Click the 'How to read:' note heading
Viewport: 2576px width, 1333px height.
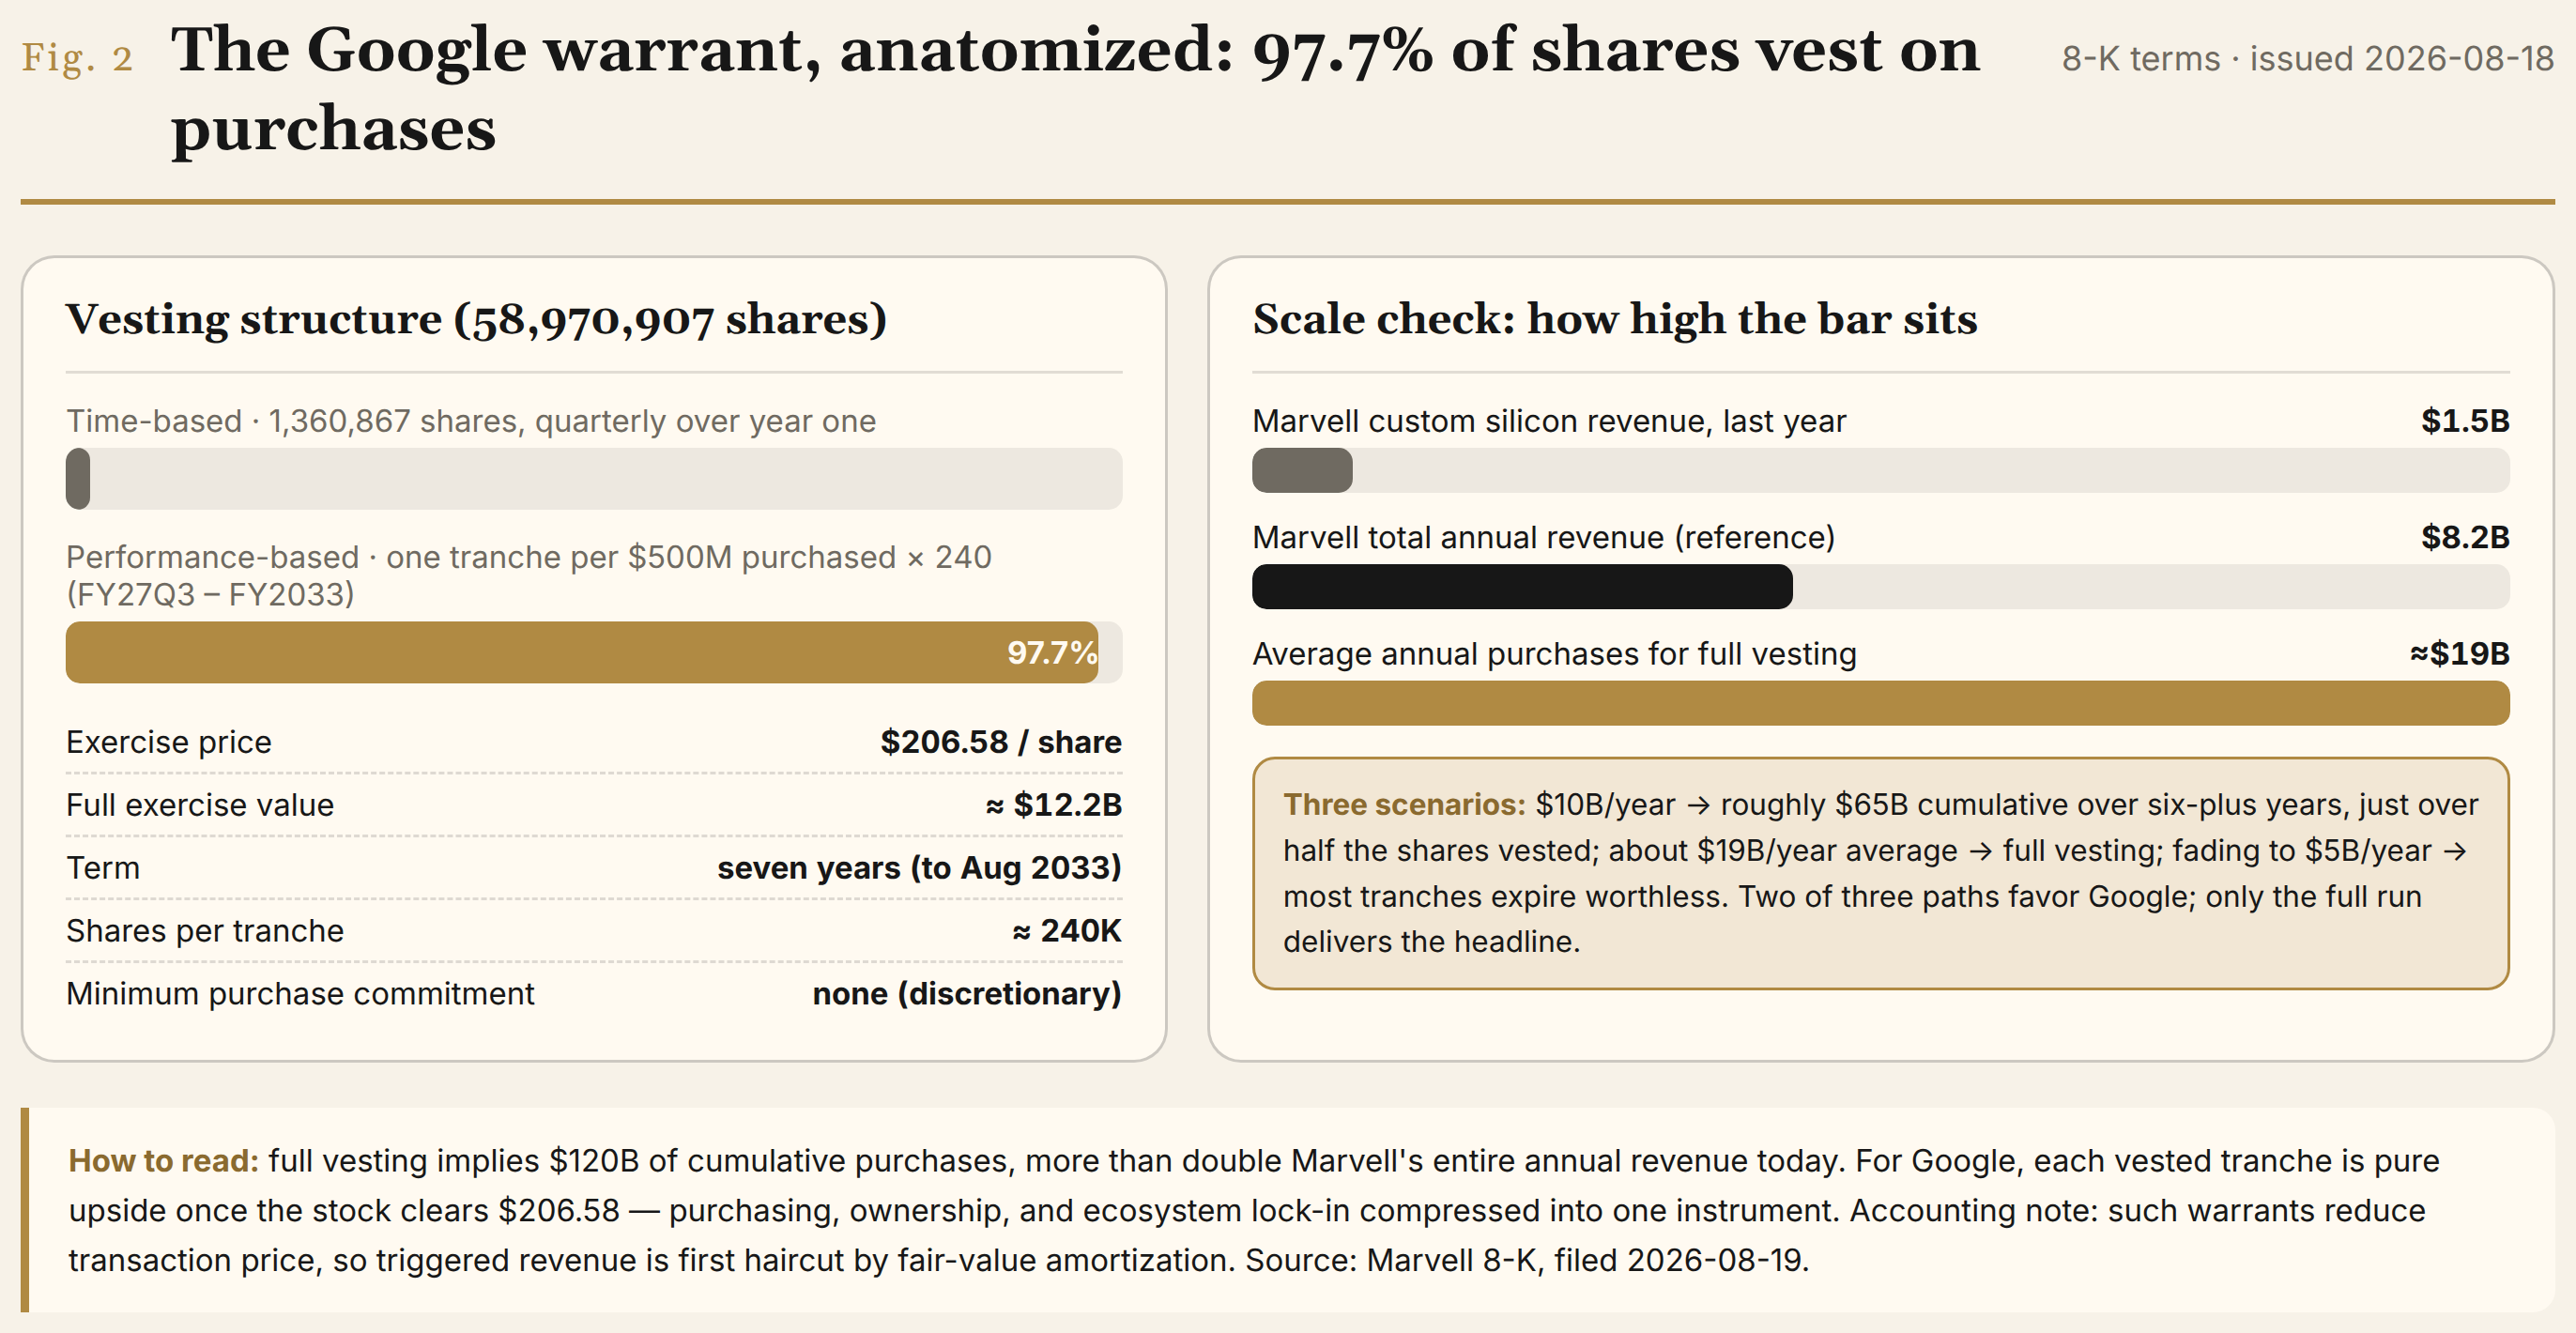click(163, 1161)
